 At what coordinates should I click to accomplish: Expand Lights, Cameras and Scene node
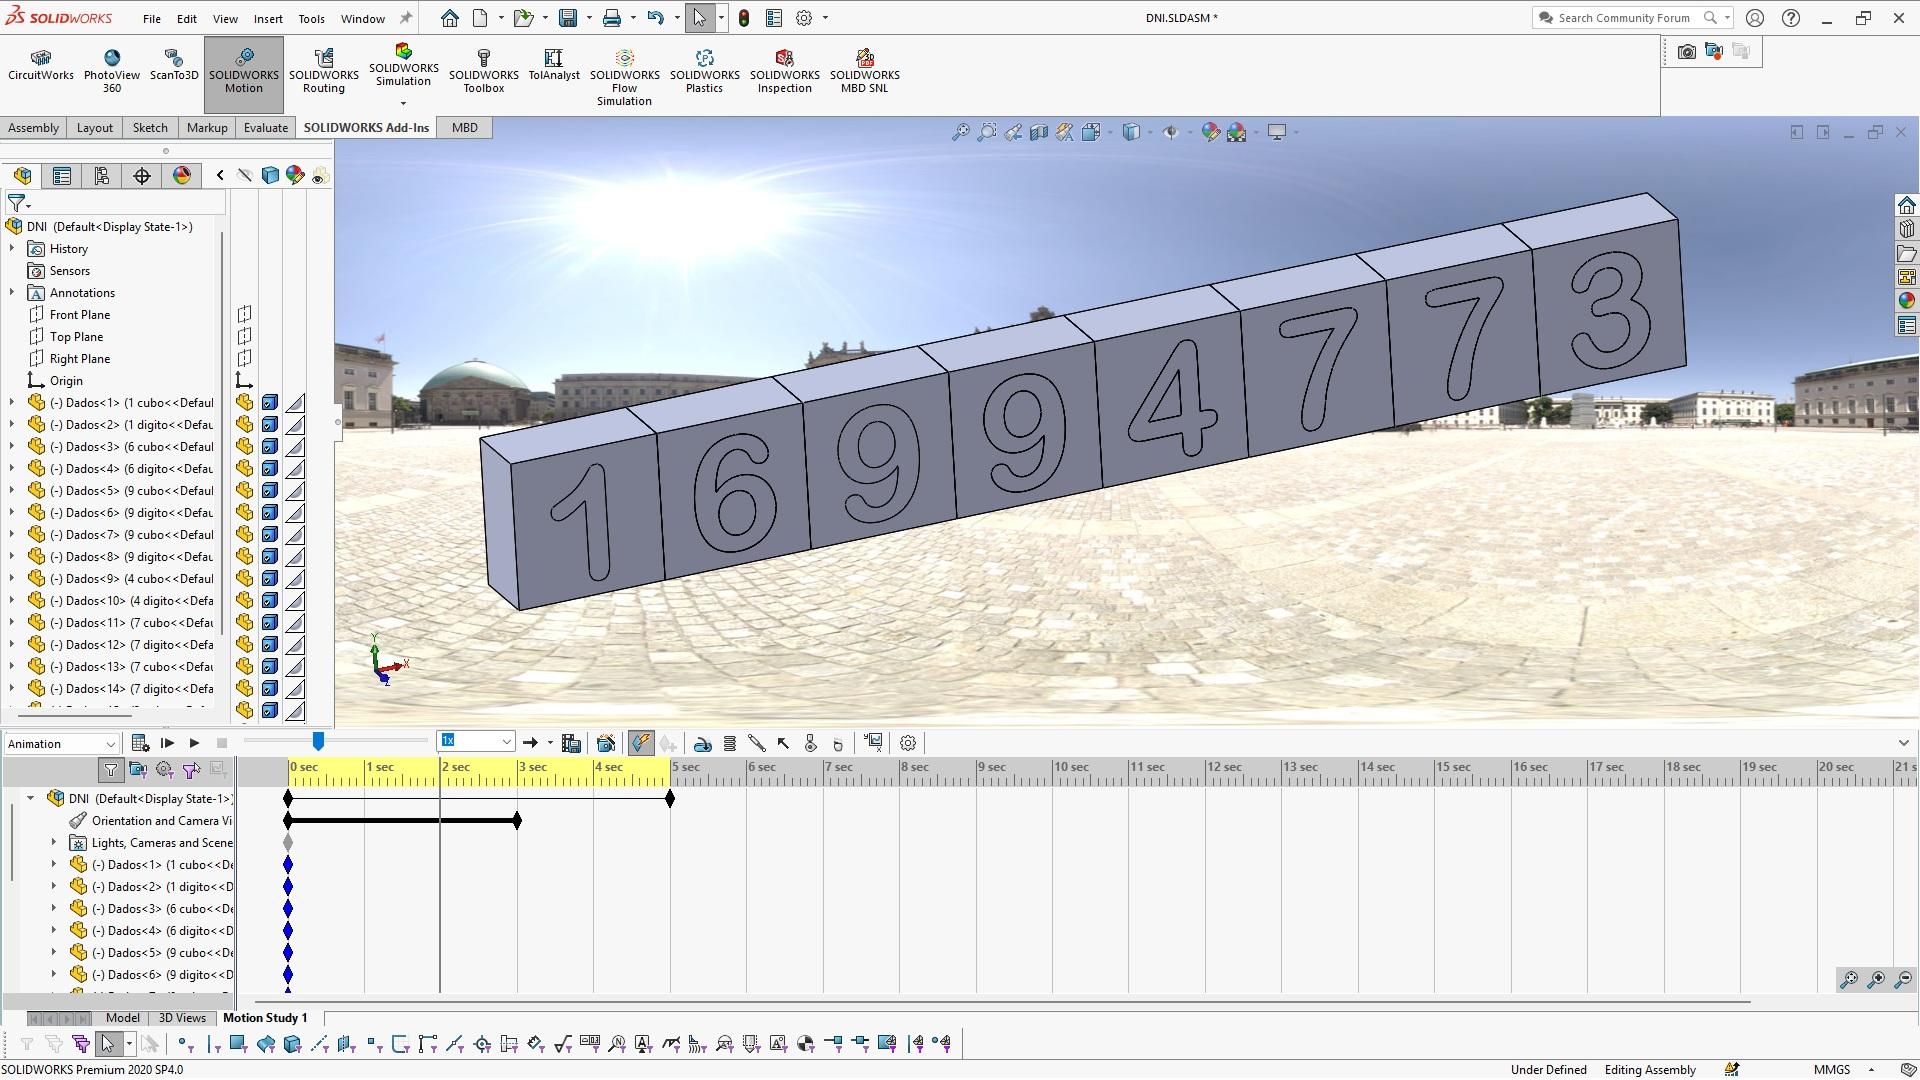[54, 842]
